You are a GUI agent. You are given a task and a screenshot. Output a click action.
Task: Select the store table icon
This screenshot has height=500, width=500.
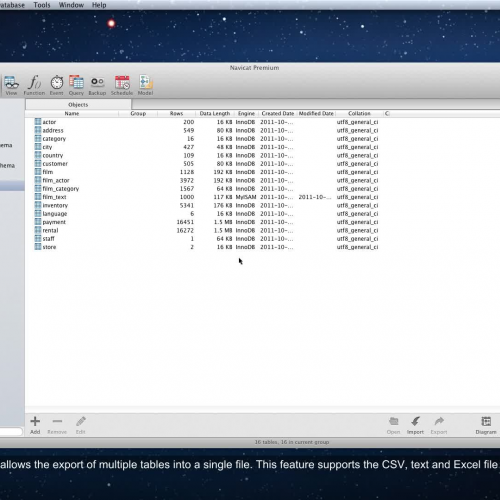pyautogui.click(x=38, y=247)
